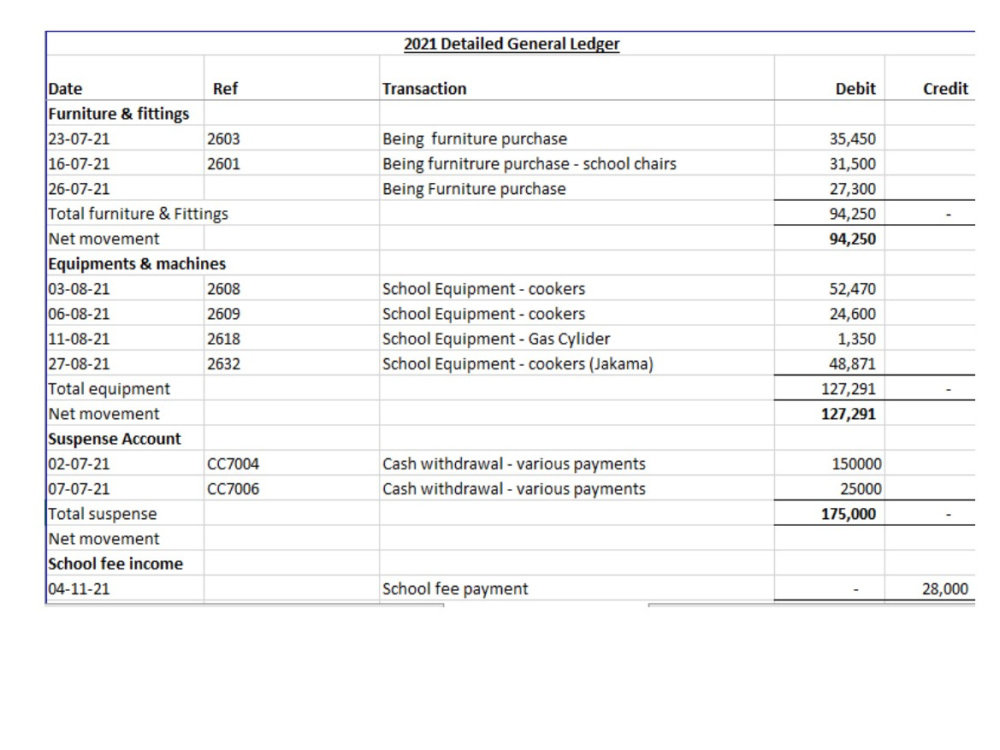Click the 'cookers (Jakama)' transaction cell

518,364
